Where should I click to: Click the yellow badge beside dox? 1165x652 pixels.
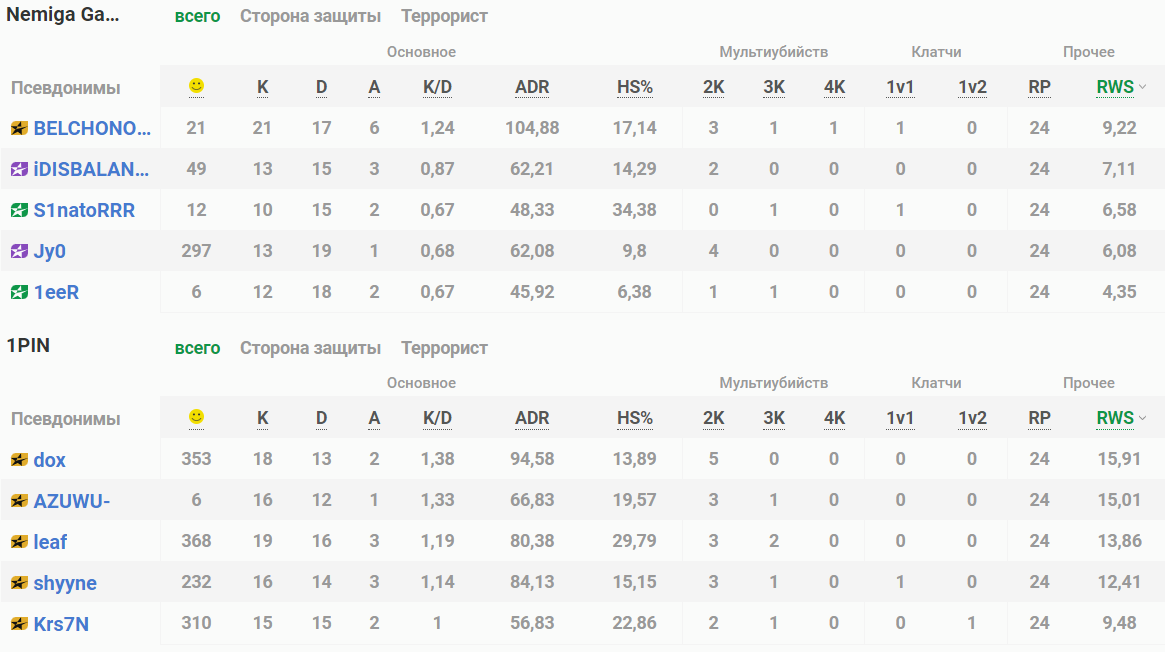click(x=19, y=460)
